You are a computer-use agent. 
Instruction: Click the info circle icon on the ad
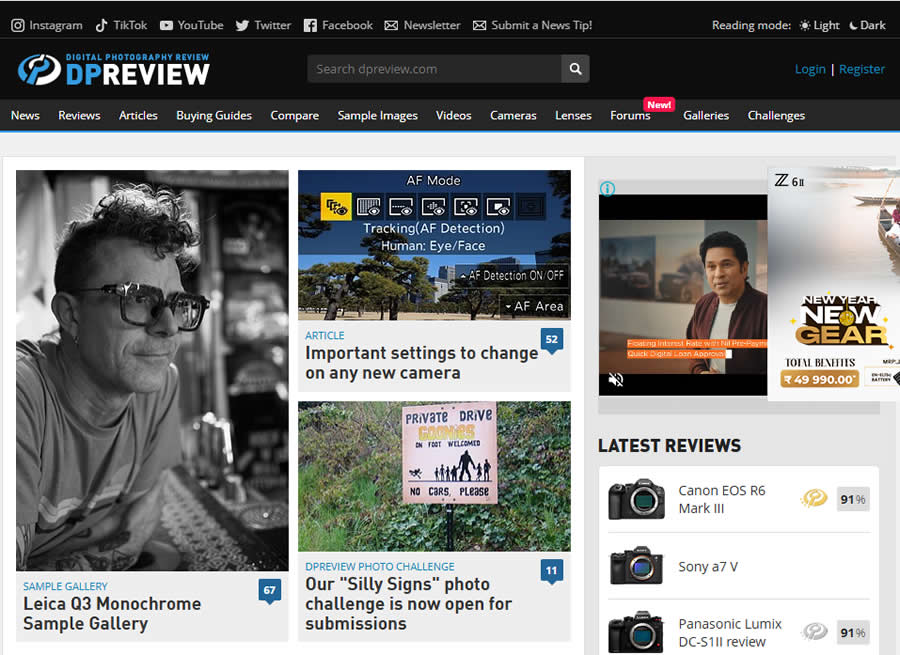click(x=607, y=188)
